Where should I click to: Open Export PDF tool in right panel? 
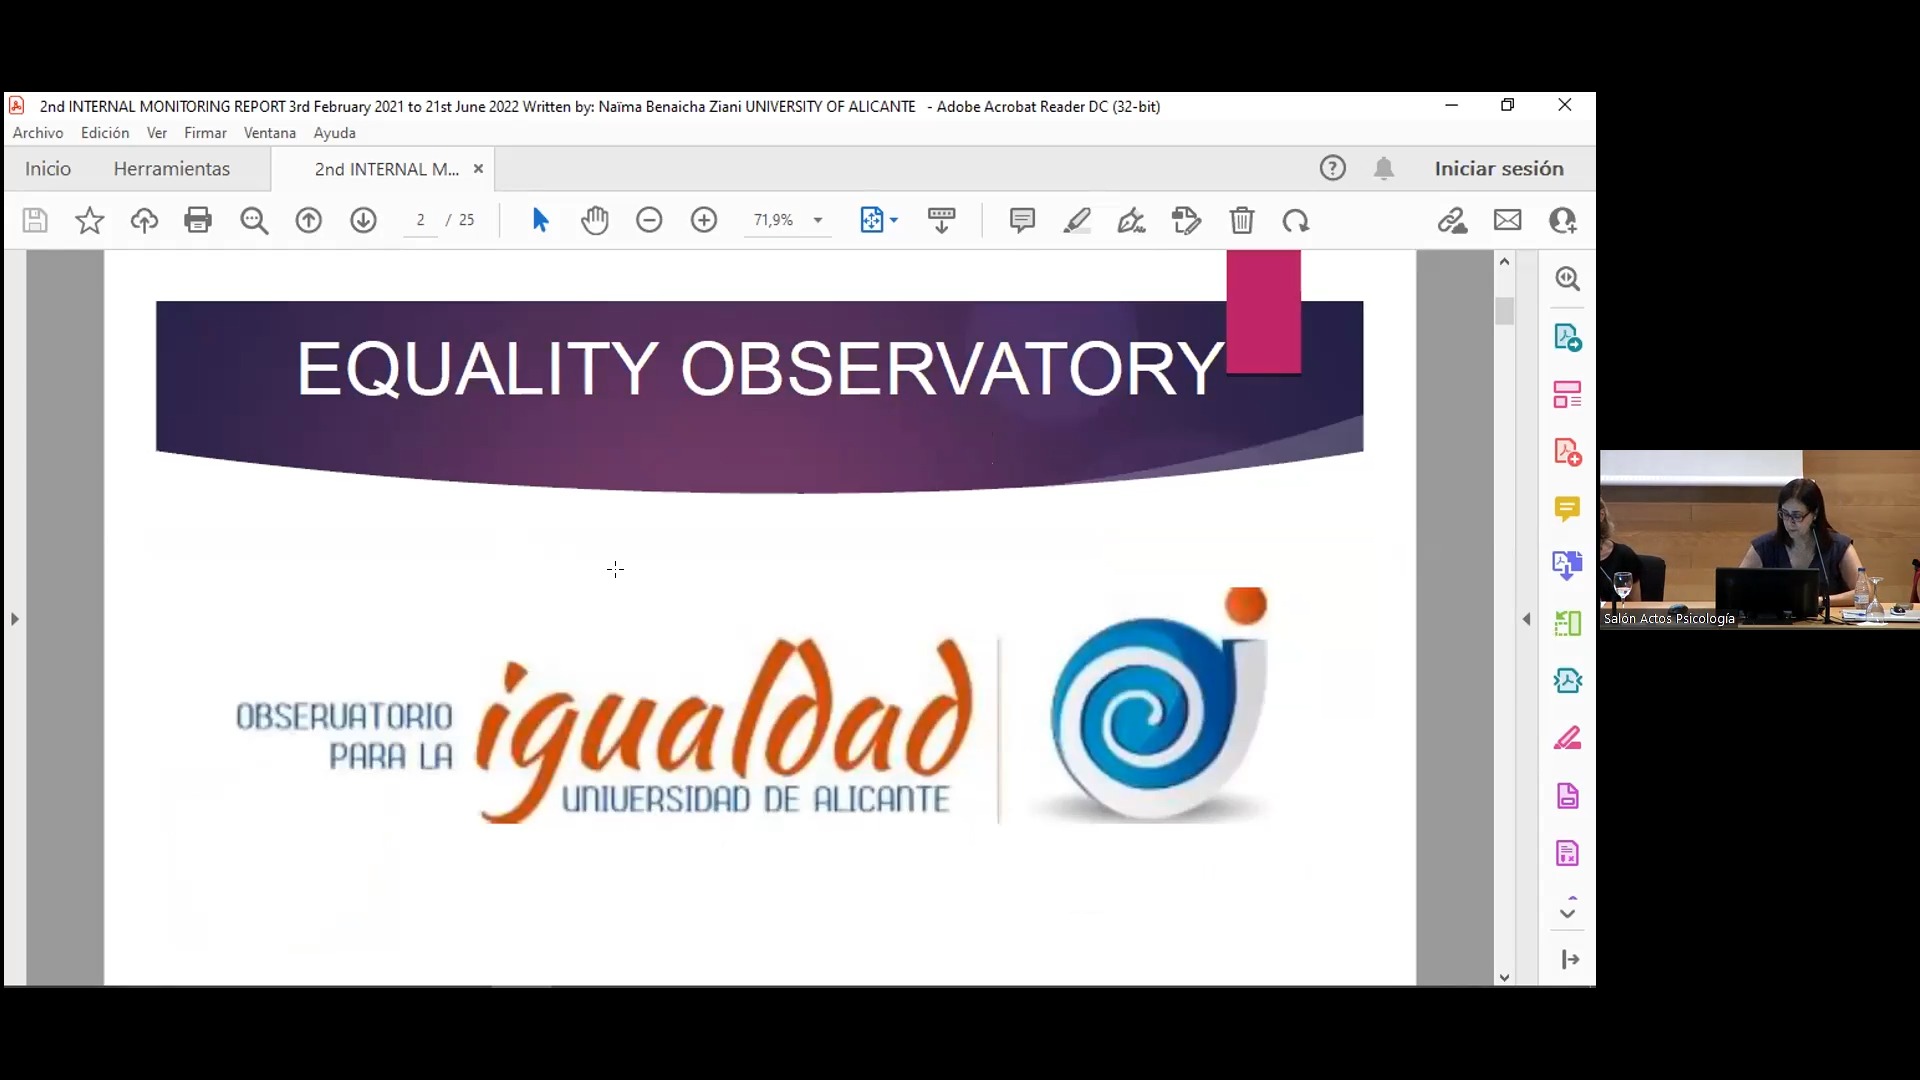click(1567, 337)
